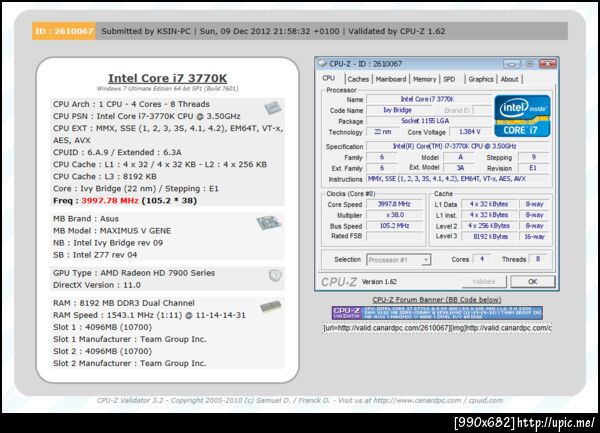This screenshot has width=600, height=433.
Task: Click the Cores value 4
Action: tap(482, 259)
